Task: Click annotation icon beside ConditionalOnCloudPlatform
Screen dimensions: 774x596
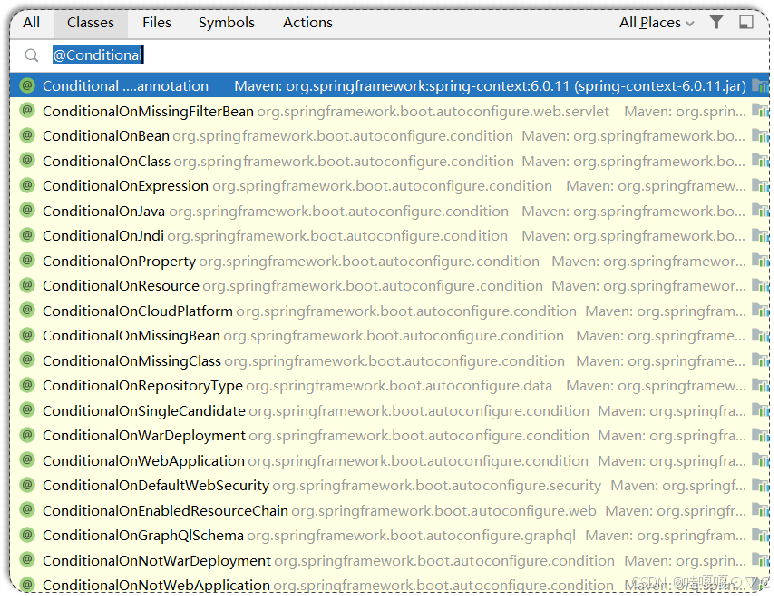Action: click(27, 310)
